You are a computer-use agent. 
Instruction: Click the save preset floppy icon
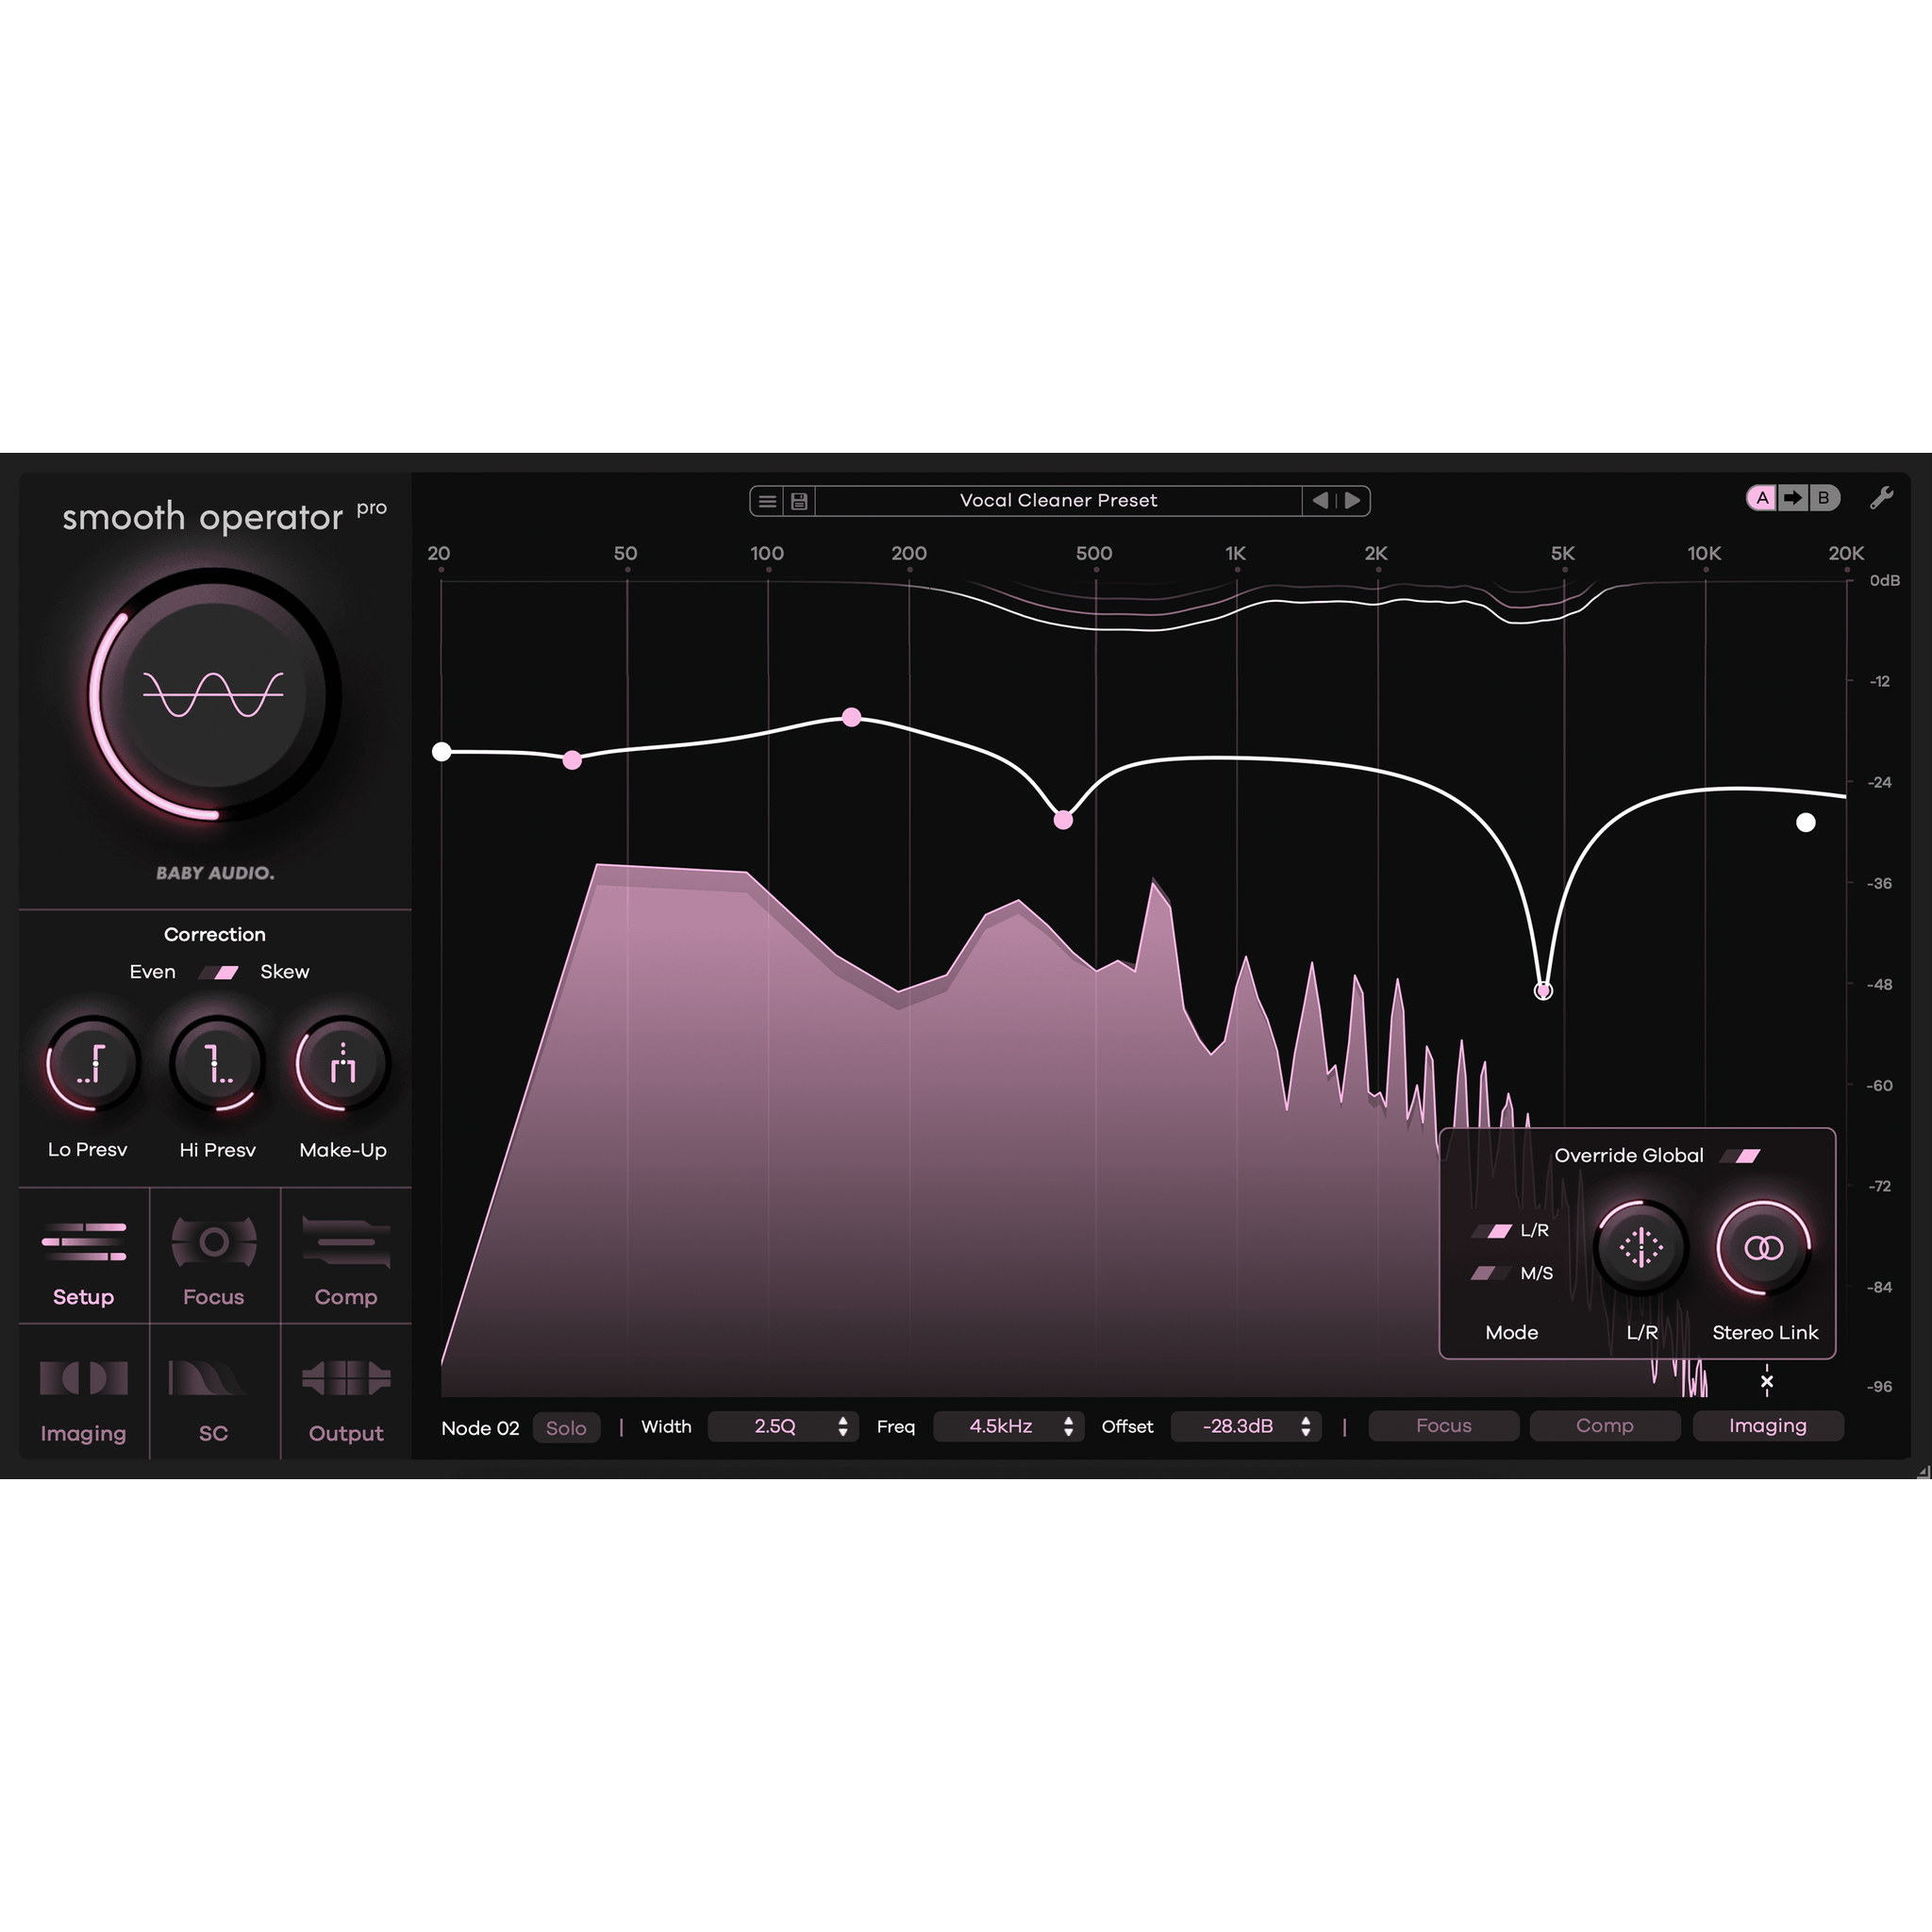point(799,501)
